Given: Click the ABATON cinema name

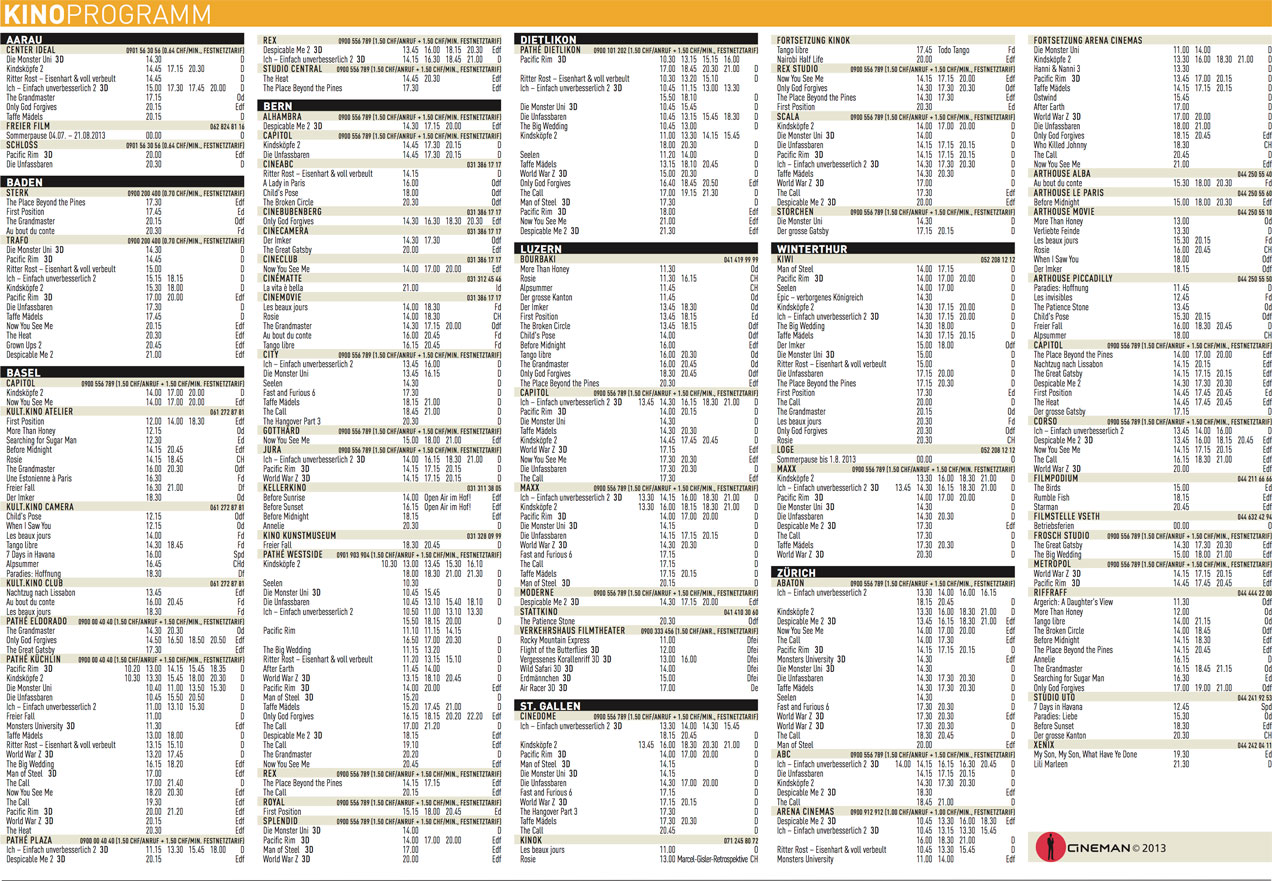Looking at the screenshot, I should (x=790, y=582).
